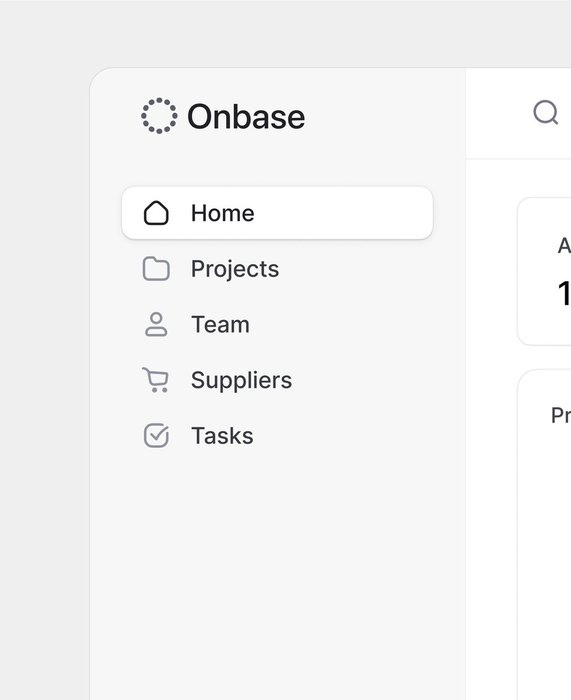Open the Suppliers section
The image size is (571, 700).
point(277,380)
